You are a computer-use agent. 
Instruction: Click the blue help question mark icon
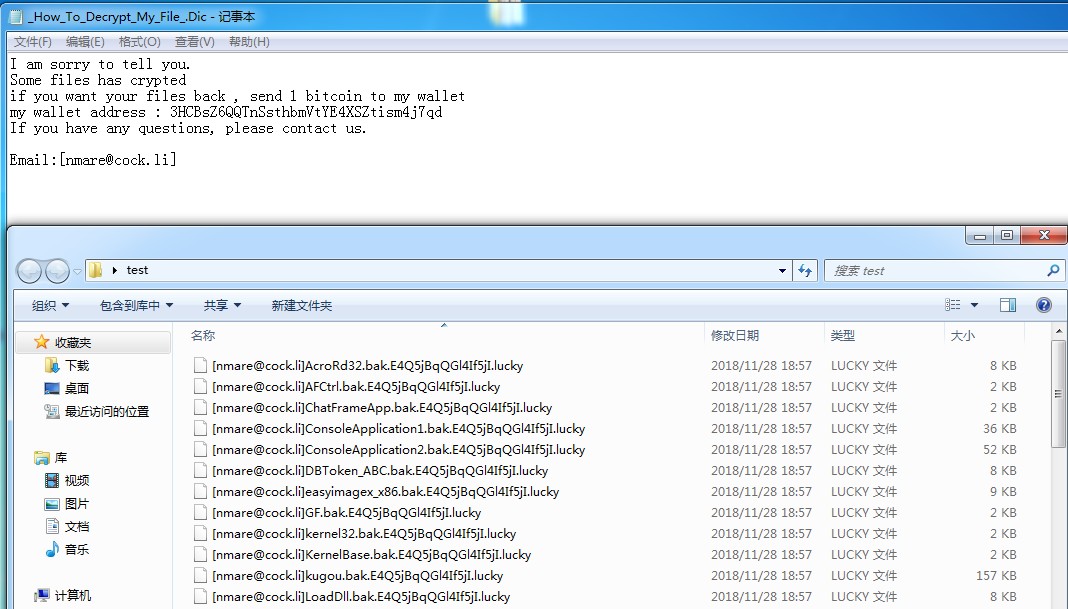pos(1043,304)
